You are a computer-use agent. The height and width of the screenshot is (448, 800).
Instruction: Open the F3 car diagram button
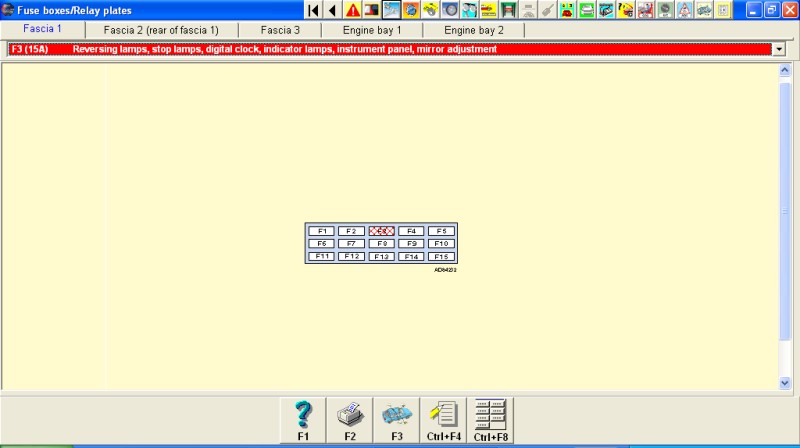tap(396, 420)
